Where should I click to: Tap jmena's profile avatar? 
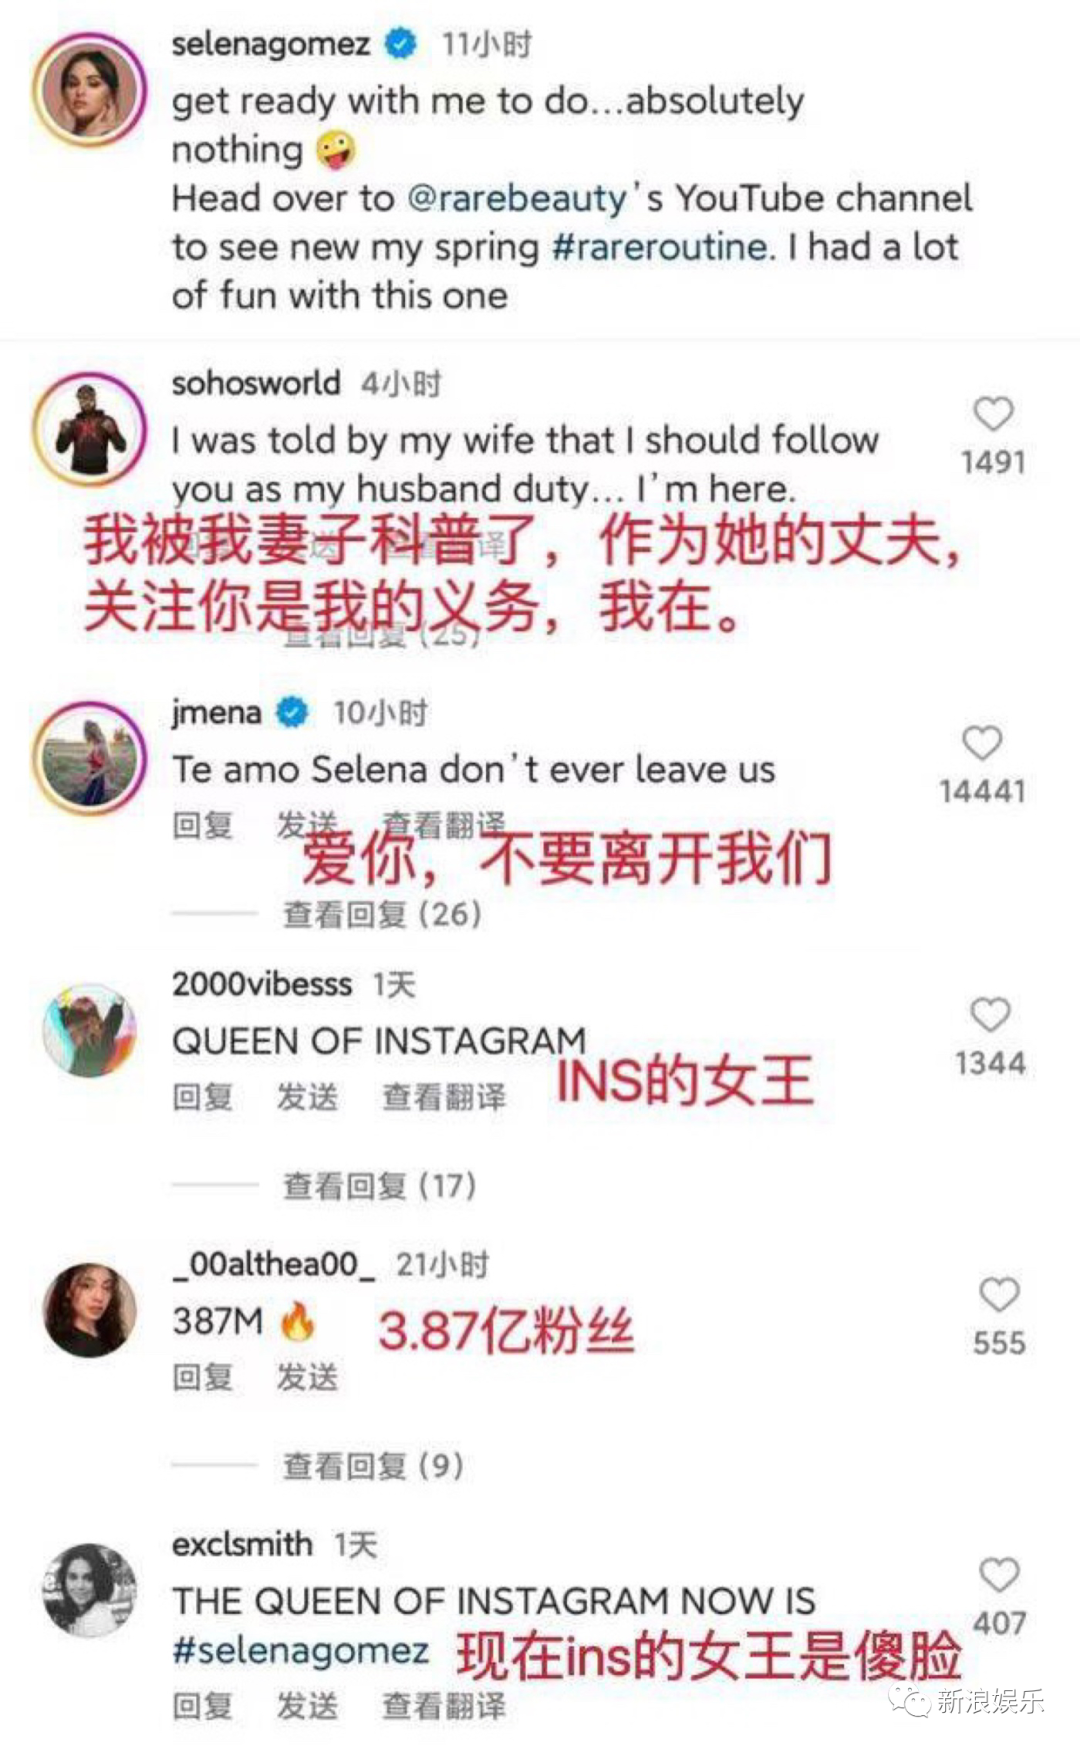pyautogui.click(x=89, y=758)
